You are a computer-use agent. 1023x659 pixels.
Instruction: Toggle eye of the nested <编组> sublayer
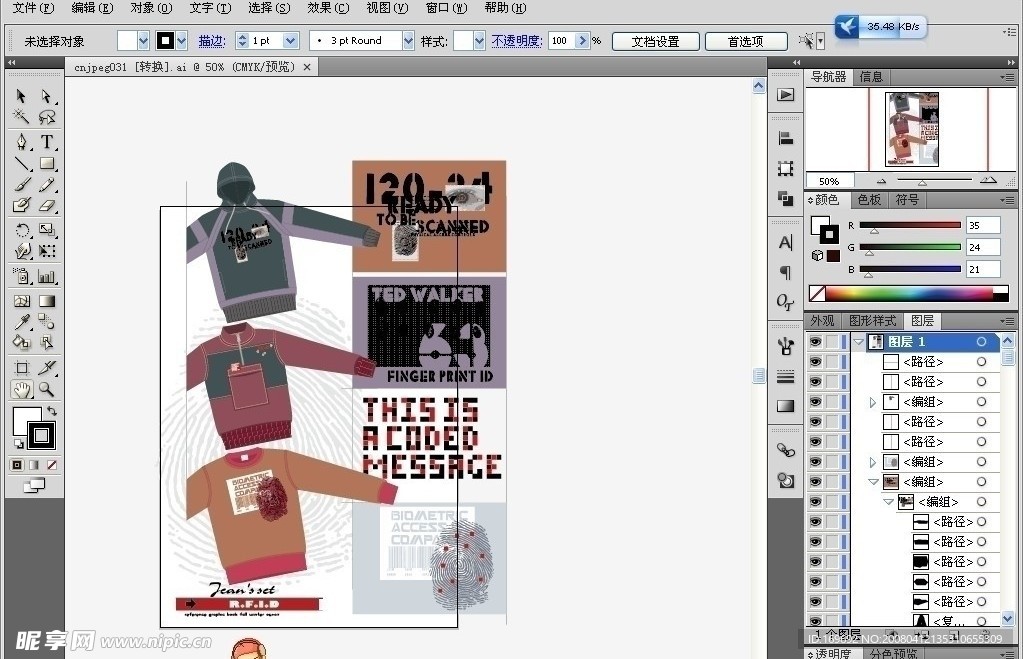815,502
